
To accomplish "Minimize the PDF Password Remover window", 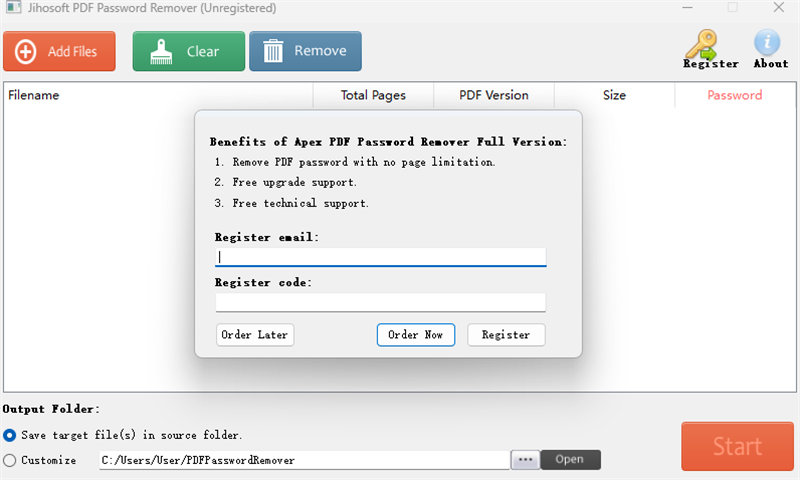I will click(x=687, y=8).
